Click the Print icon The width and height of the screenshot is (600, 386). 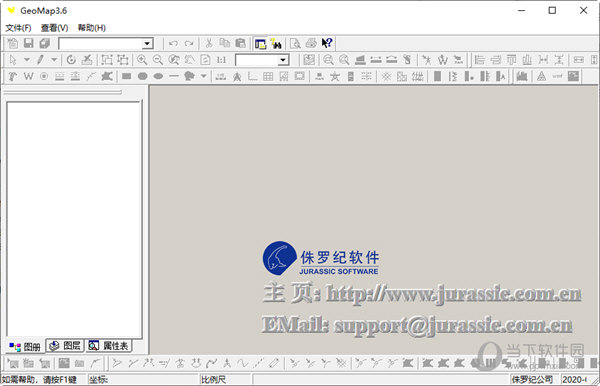[311, 44]
